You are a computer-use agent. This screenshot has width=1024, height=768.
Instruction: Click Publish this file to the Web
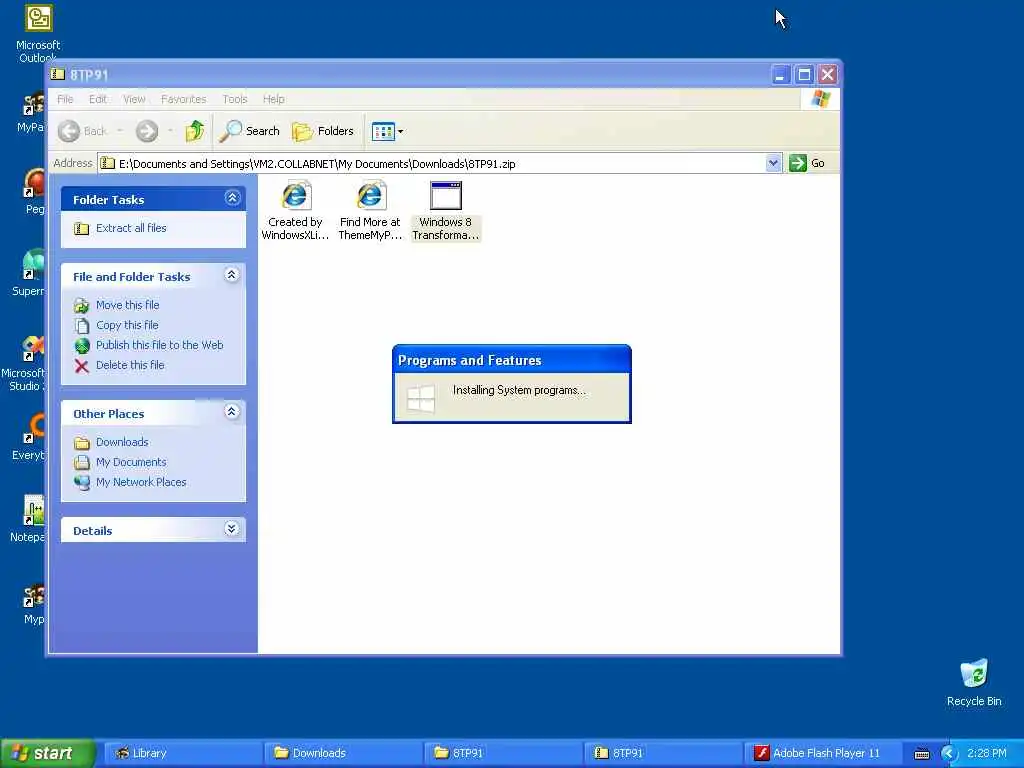(159, 345)
